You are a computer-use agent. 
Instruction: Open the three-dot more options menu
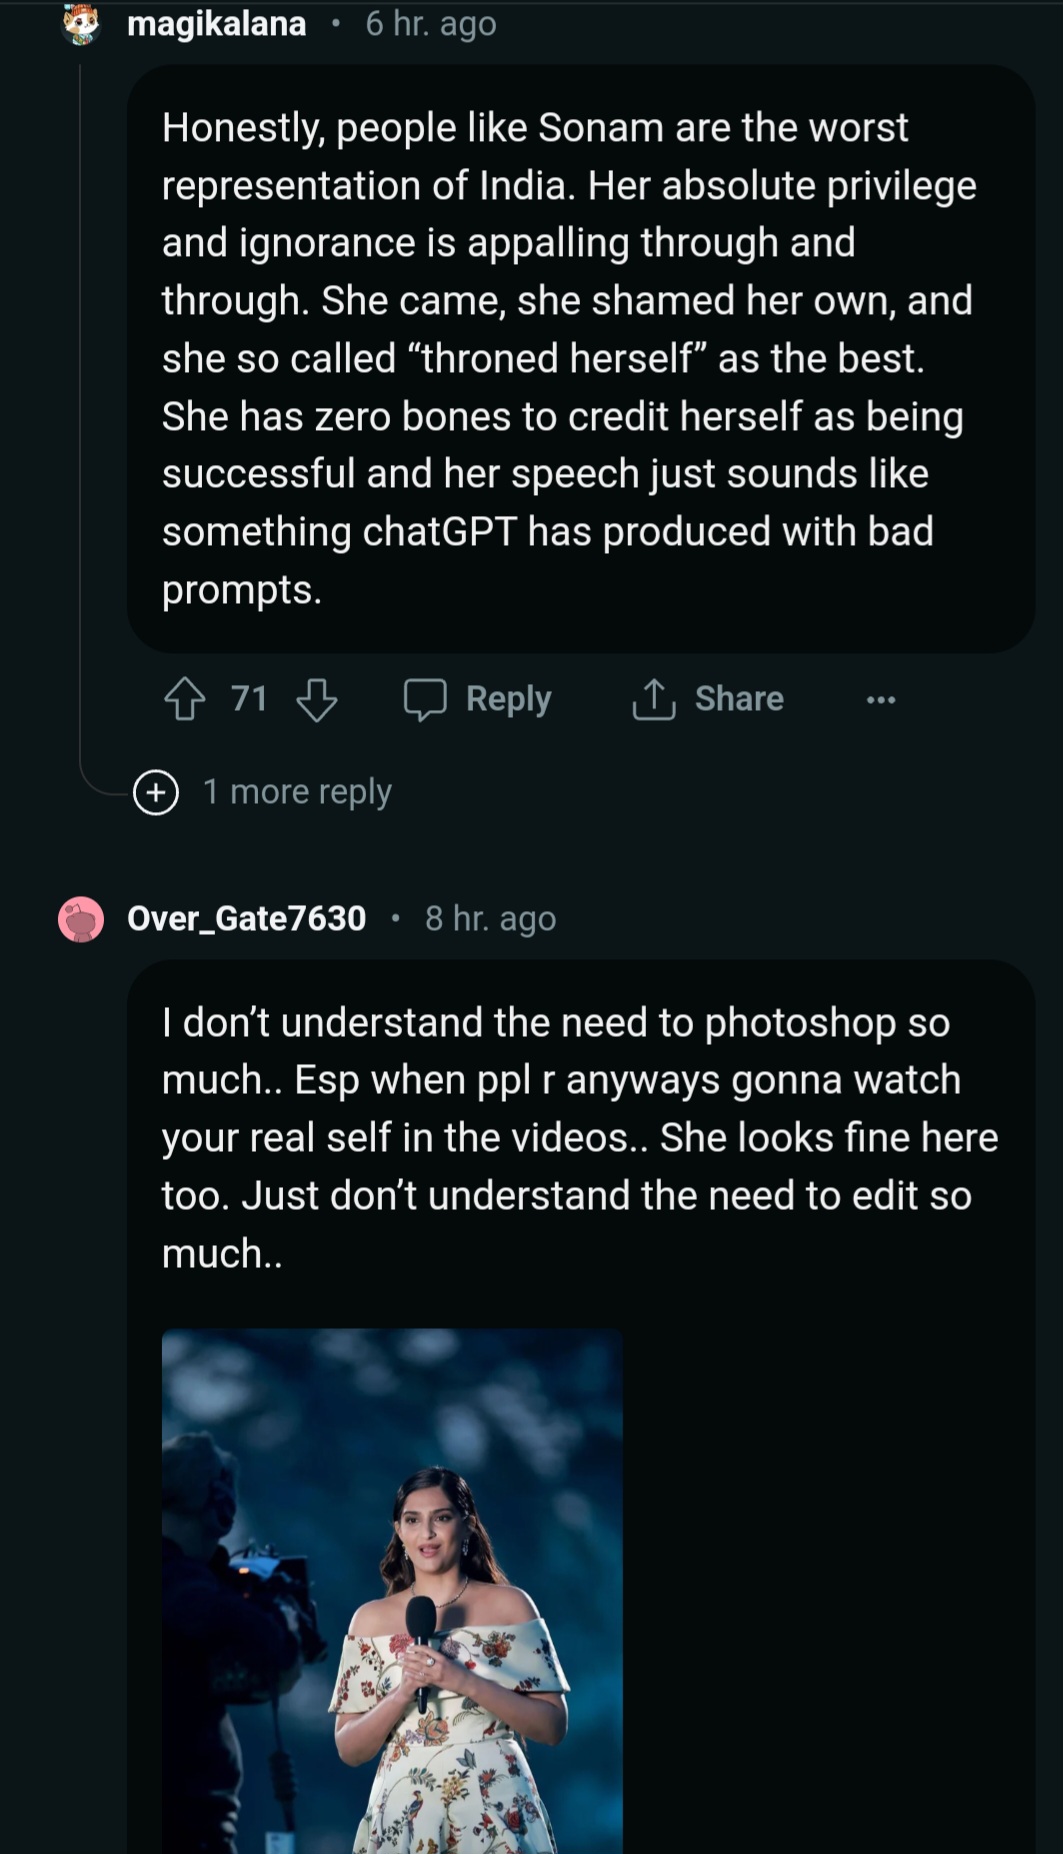click(x=881, y=699)
